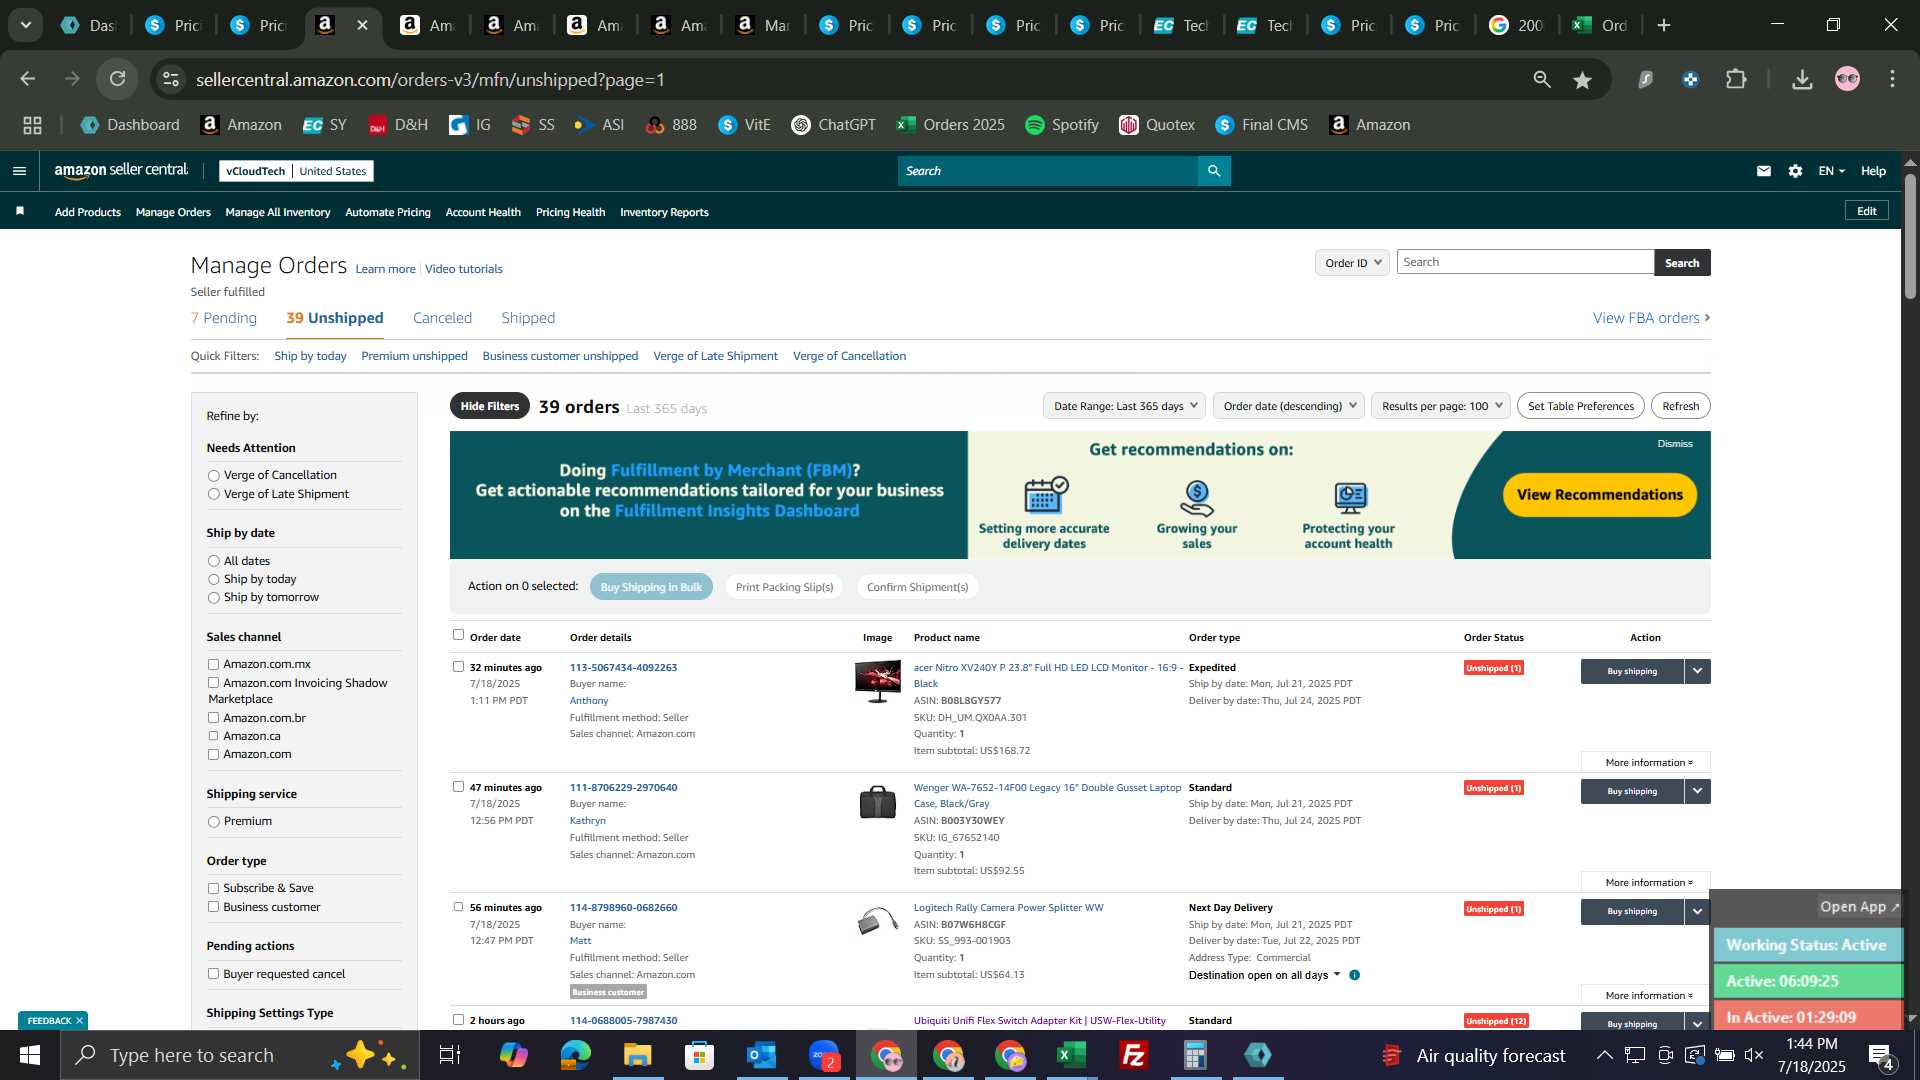Open Manage All Inventory menu item
The image size is (1920, 1080).
click(278, 212)
